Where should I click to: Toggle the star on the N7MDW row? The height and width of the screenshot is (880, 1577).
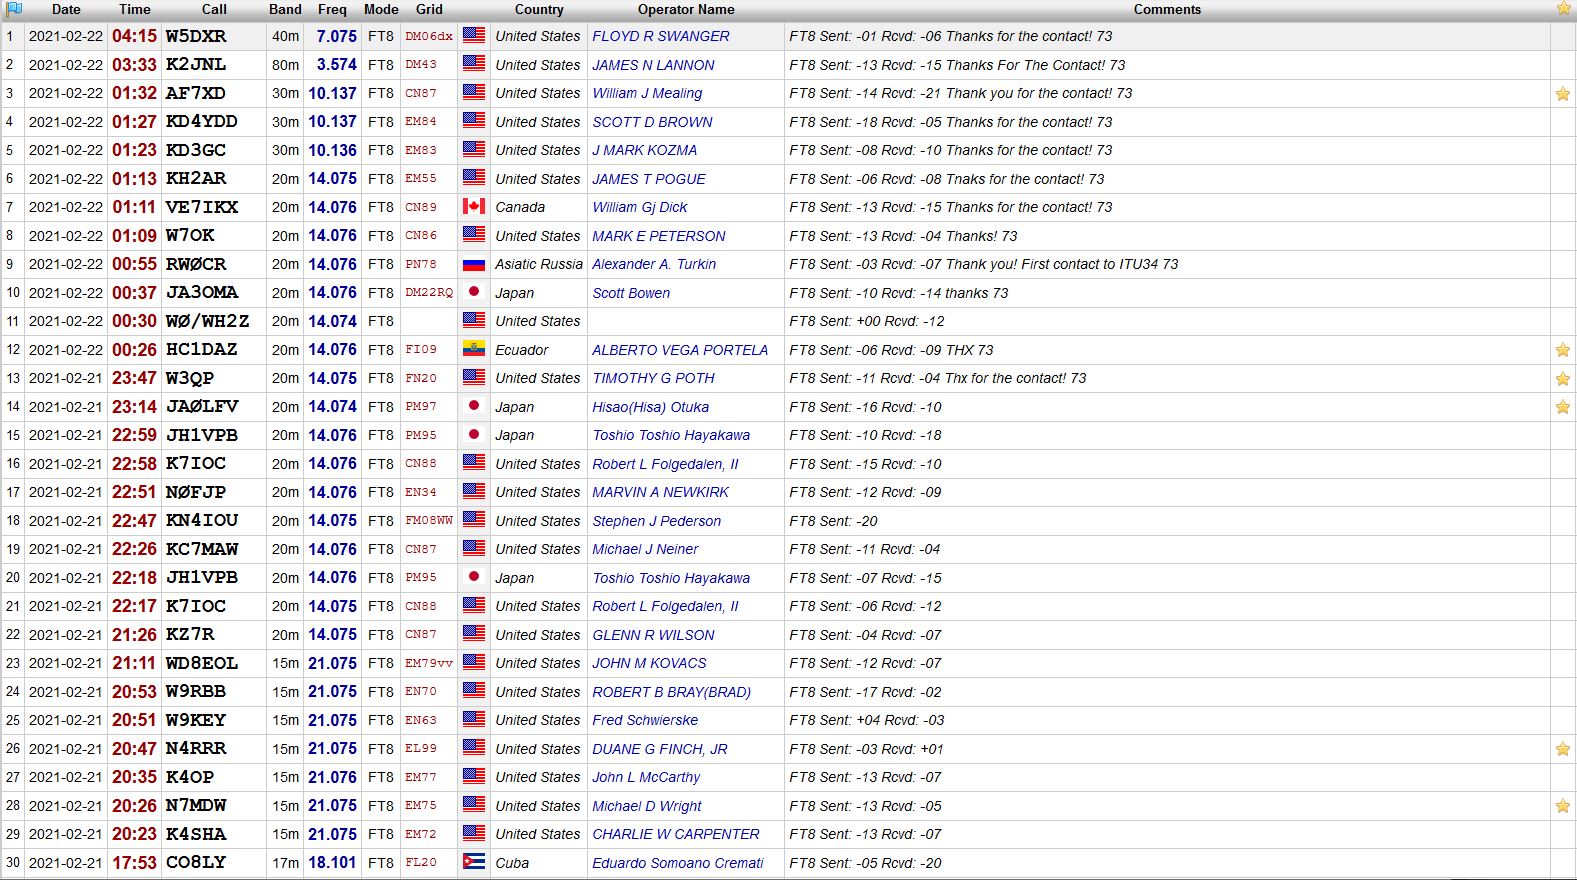(x=1562, y=806)
